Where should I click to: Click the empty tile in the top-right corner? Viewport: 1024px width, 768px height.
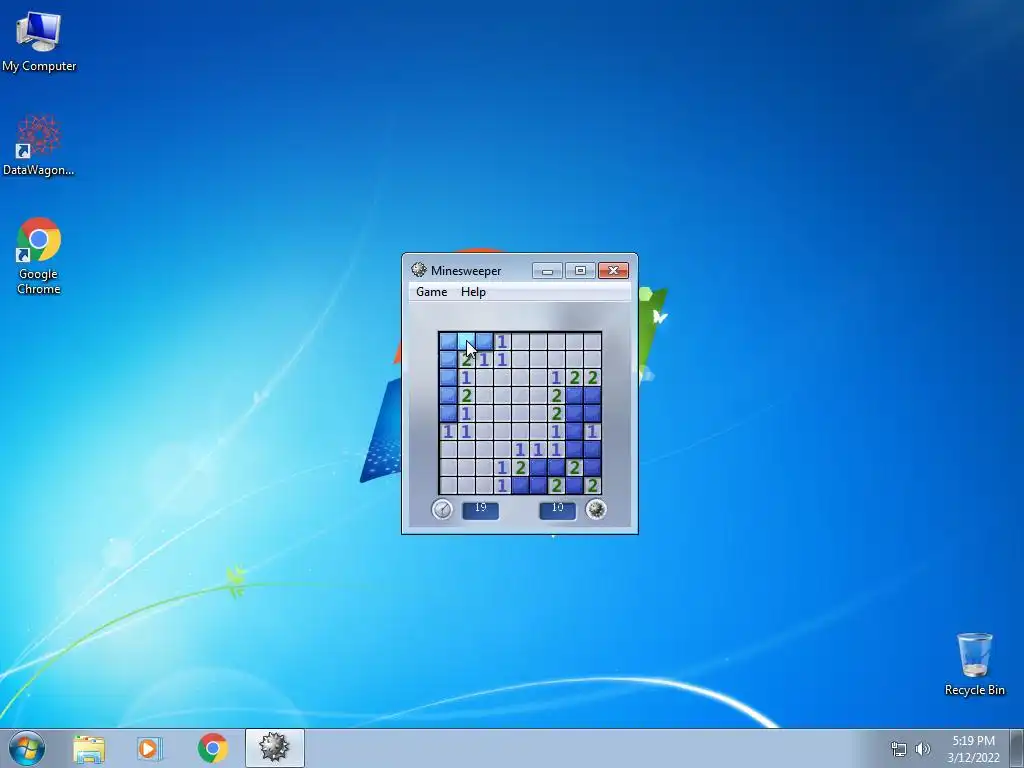pos(592,341)
